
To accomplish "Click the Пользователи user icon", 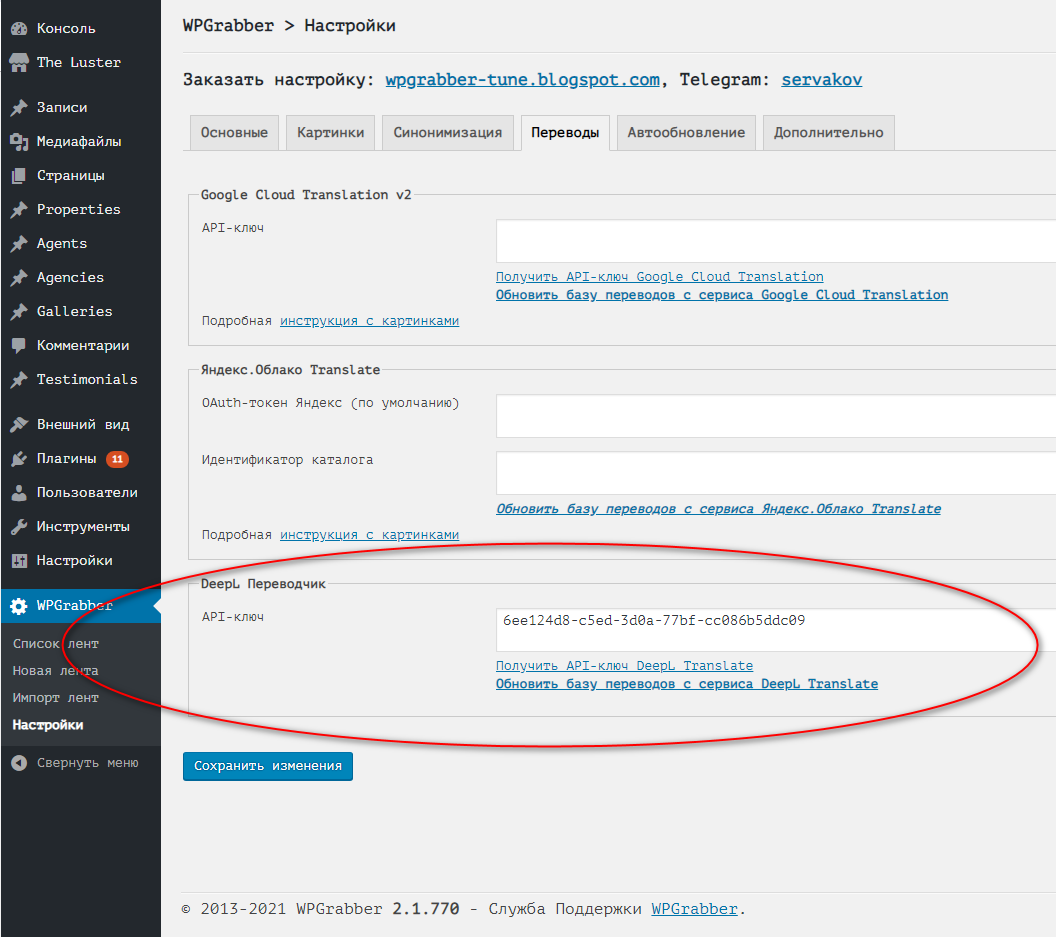I will point(19,492).
